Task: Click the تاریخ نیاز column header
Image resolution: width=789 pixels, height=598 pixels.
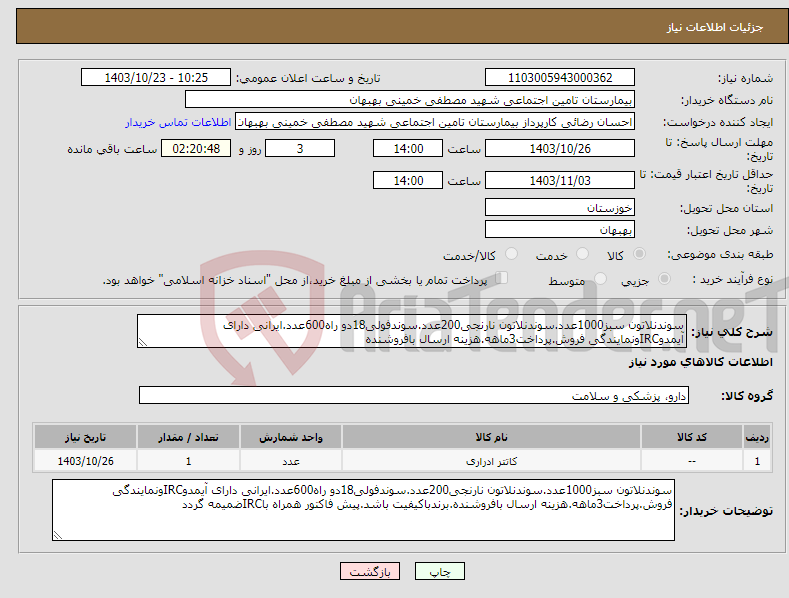Action: click(86, 437)
